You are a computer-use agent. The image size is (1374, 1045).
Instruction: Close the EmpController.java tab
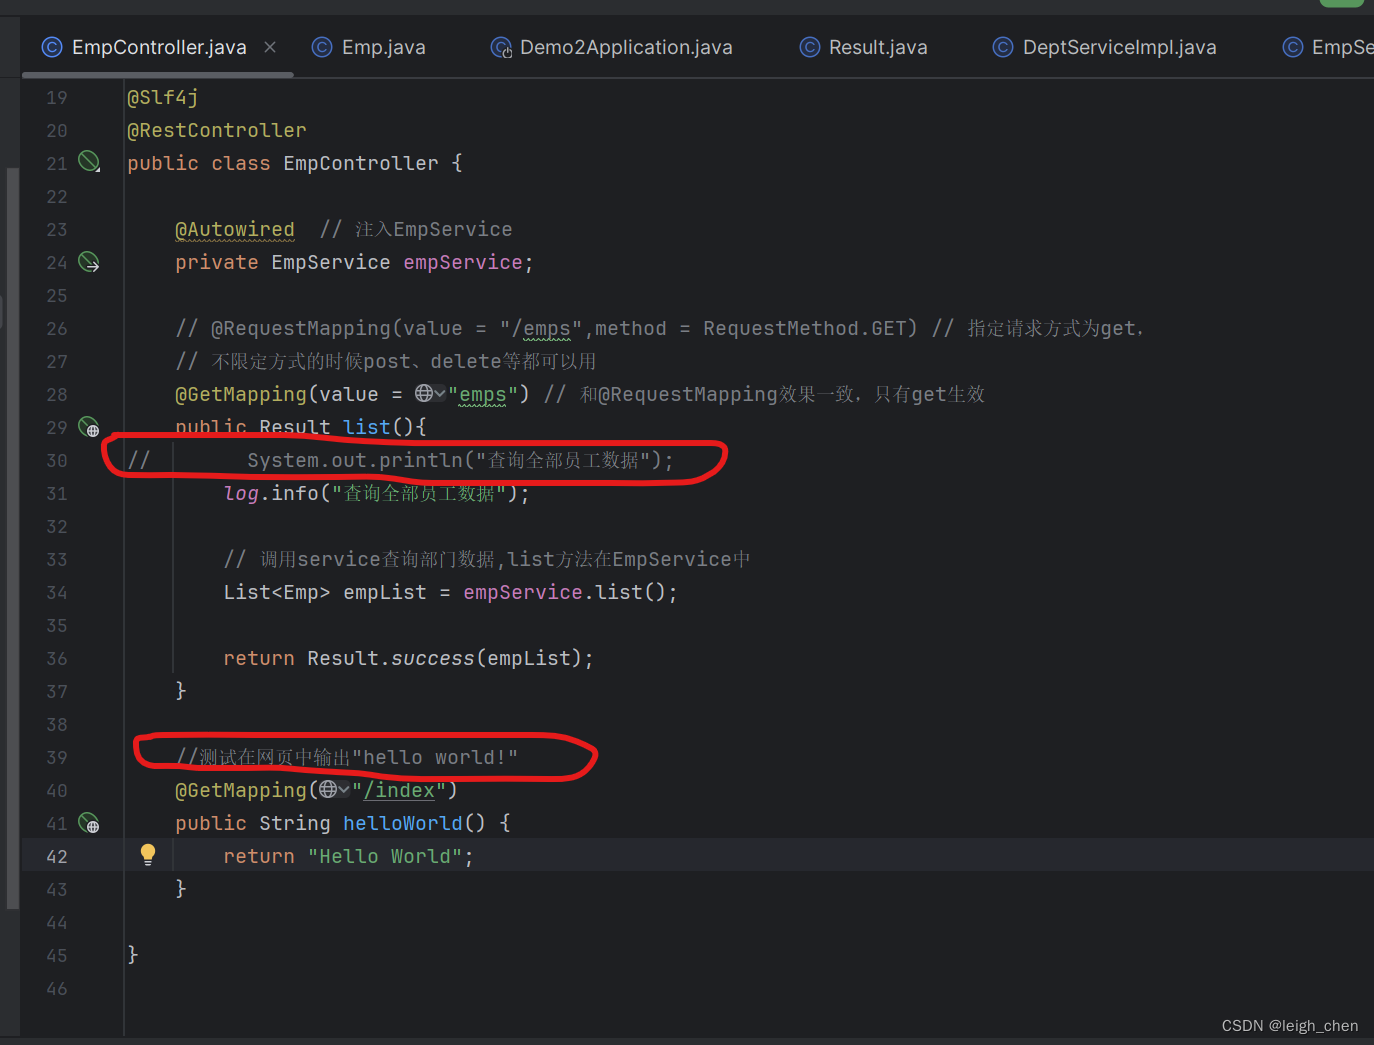270,47
